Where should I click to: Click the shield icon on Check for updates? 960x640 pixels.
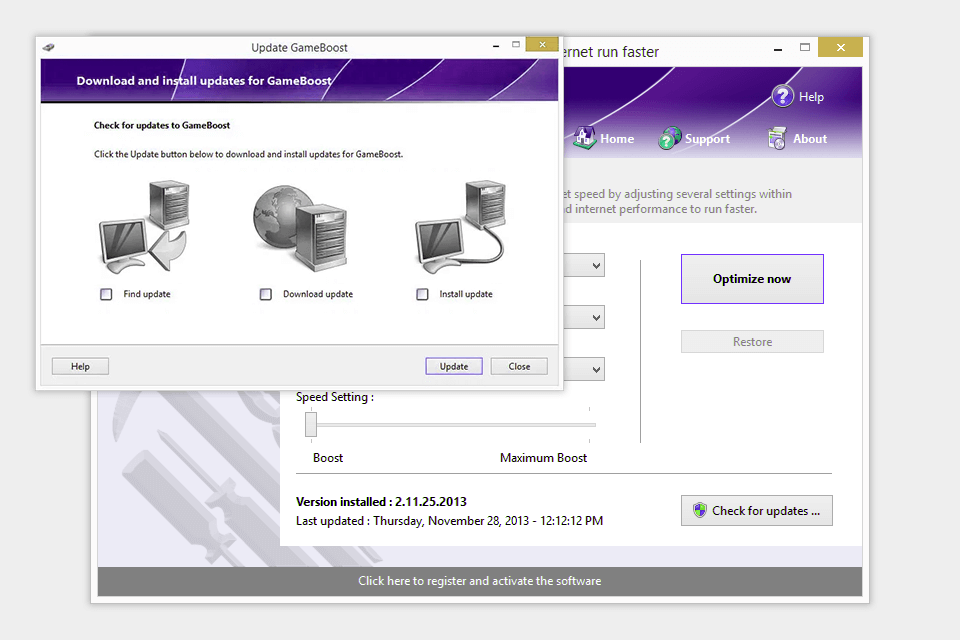coord(699,510)
